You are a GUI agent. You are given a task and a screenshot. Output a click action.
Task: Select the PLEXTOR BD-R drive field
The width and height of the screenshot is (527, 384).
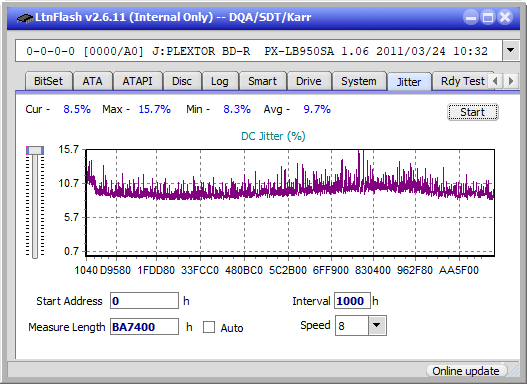[x=258, y=51]
